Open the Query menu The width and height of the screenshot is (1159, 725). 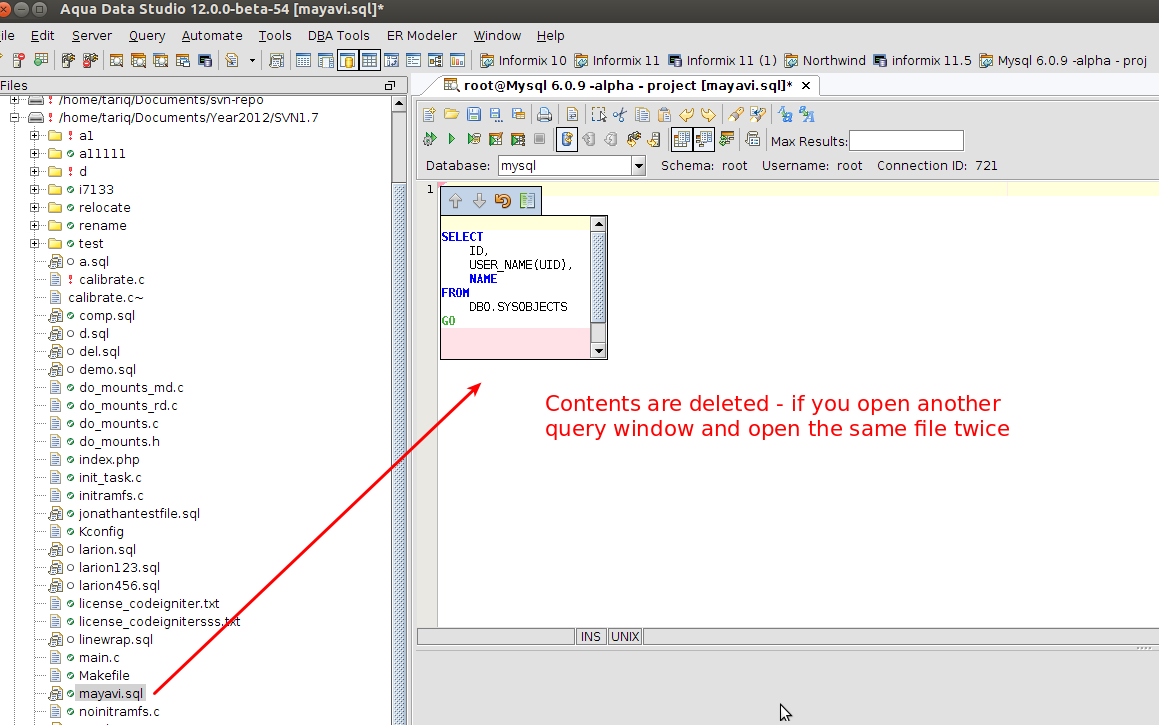[146, 35]
